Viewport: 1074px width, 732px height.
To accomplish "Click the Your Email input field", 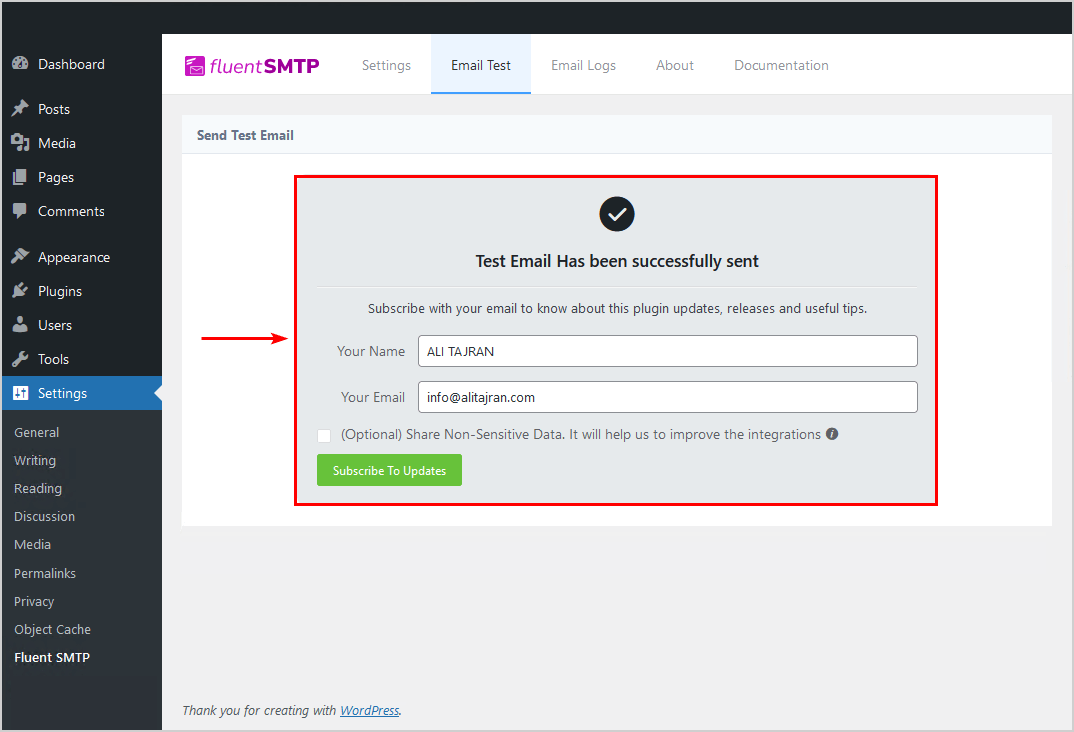I will click(668, 397).
